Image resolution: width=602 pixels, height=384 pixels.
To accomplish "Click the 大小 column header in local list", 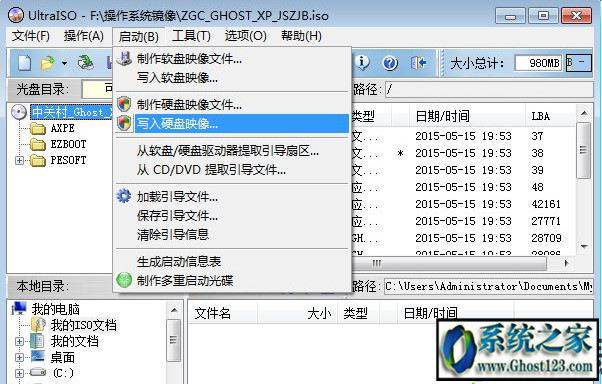I will click(297, 313).
